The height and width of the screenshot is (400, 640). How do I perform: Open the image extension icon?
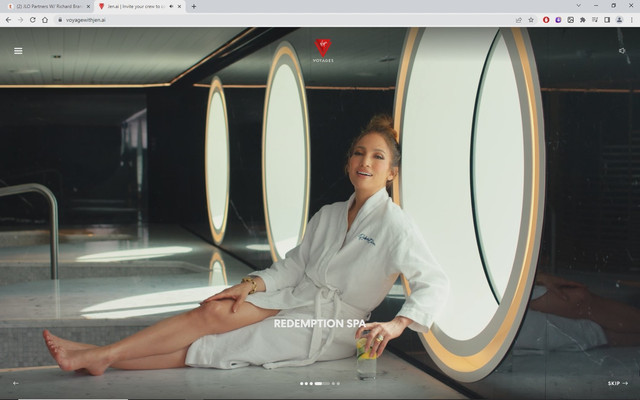click(570, 20)
